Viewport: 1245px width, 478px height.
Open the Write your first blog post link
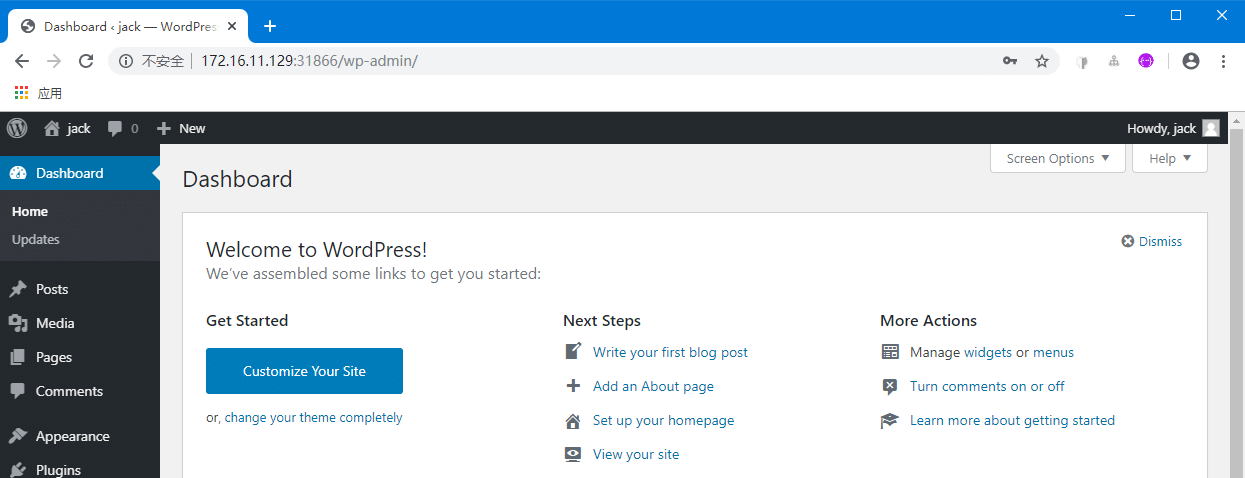click(670, 352)
